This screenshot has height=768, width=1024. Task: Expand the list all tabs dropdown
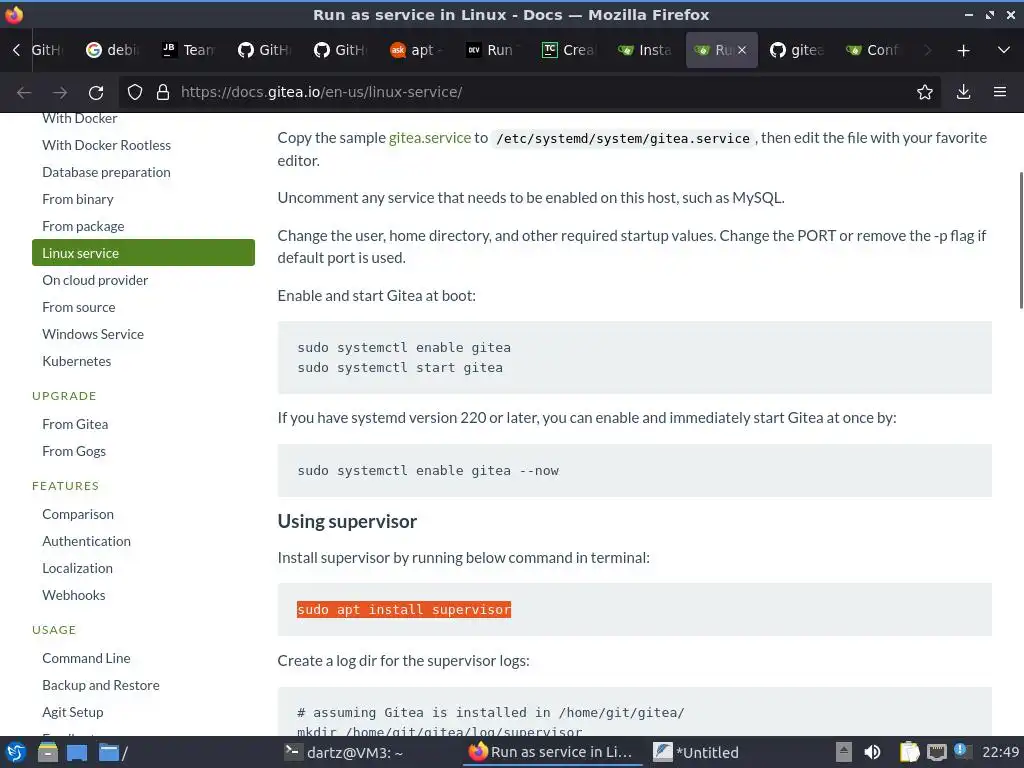1004,50
